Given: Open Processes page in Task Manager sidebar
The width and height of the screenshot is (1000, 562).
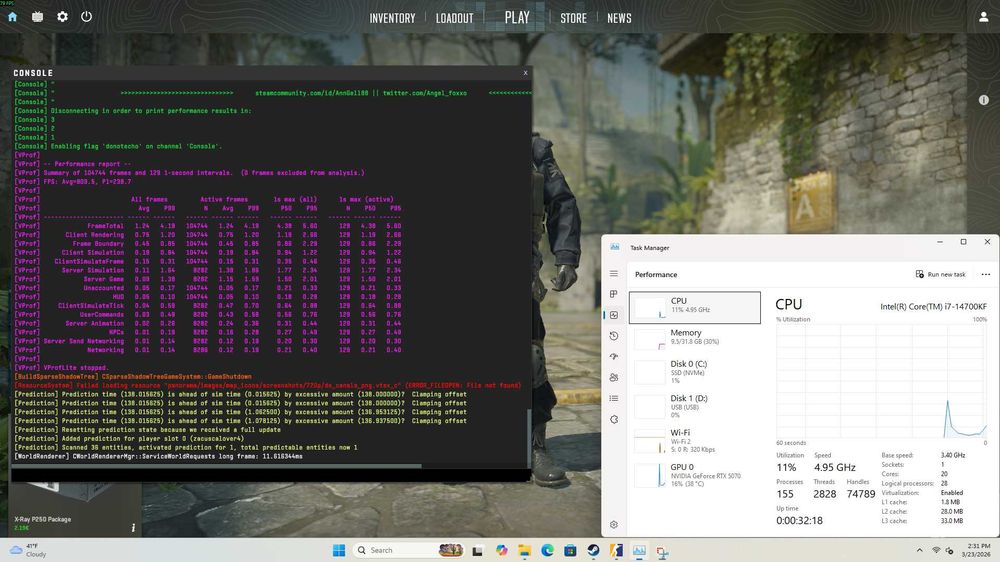Looking at the screenshot, I should tap(614, 294).
